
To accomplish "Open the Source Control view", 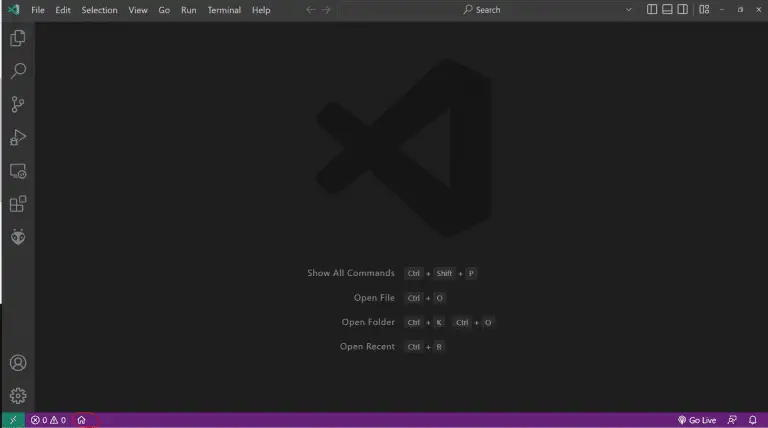I will pyautogui.click(x=17, y=105).
